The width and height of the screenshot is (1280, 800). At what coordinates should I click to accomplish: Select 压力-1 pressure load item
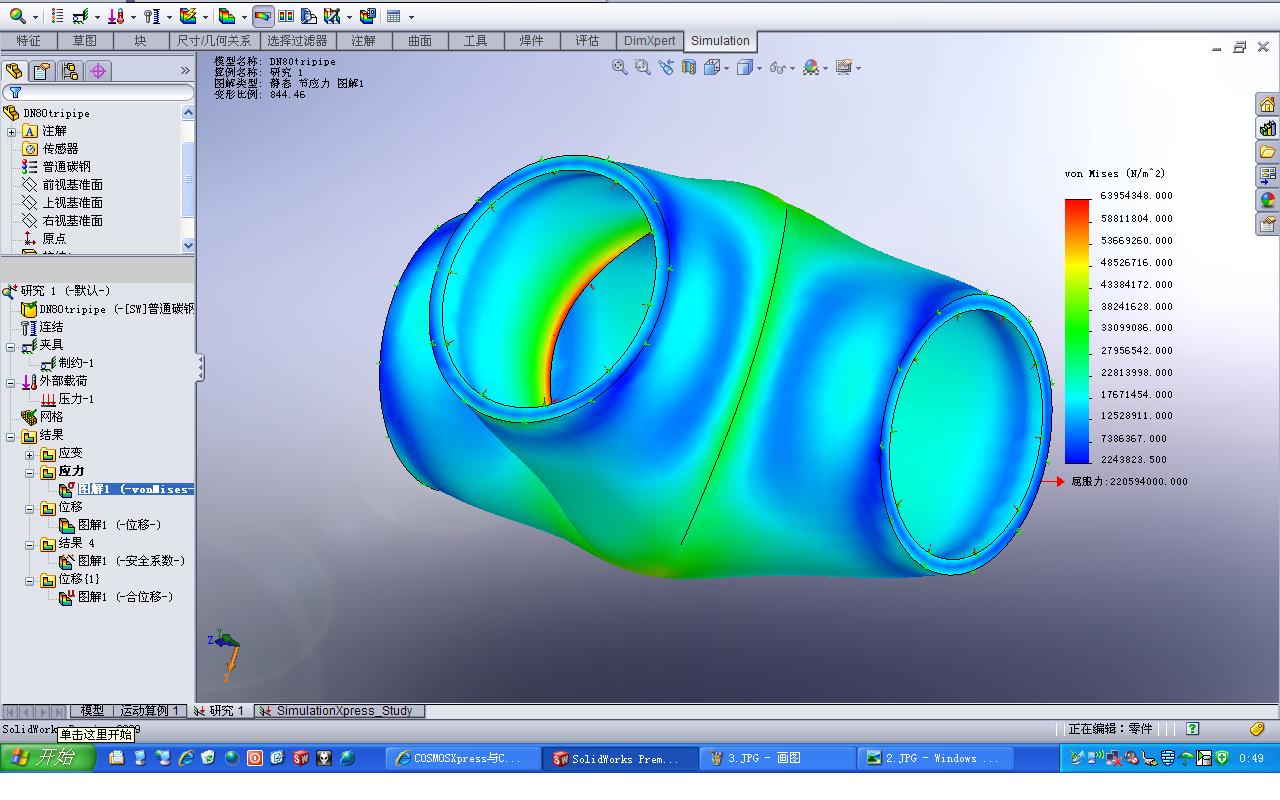76,399
